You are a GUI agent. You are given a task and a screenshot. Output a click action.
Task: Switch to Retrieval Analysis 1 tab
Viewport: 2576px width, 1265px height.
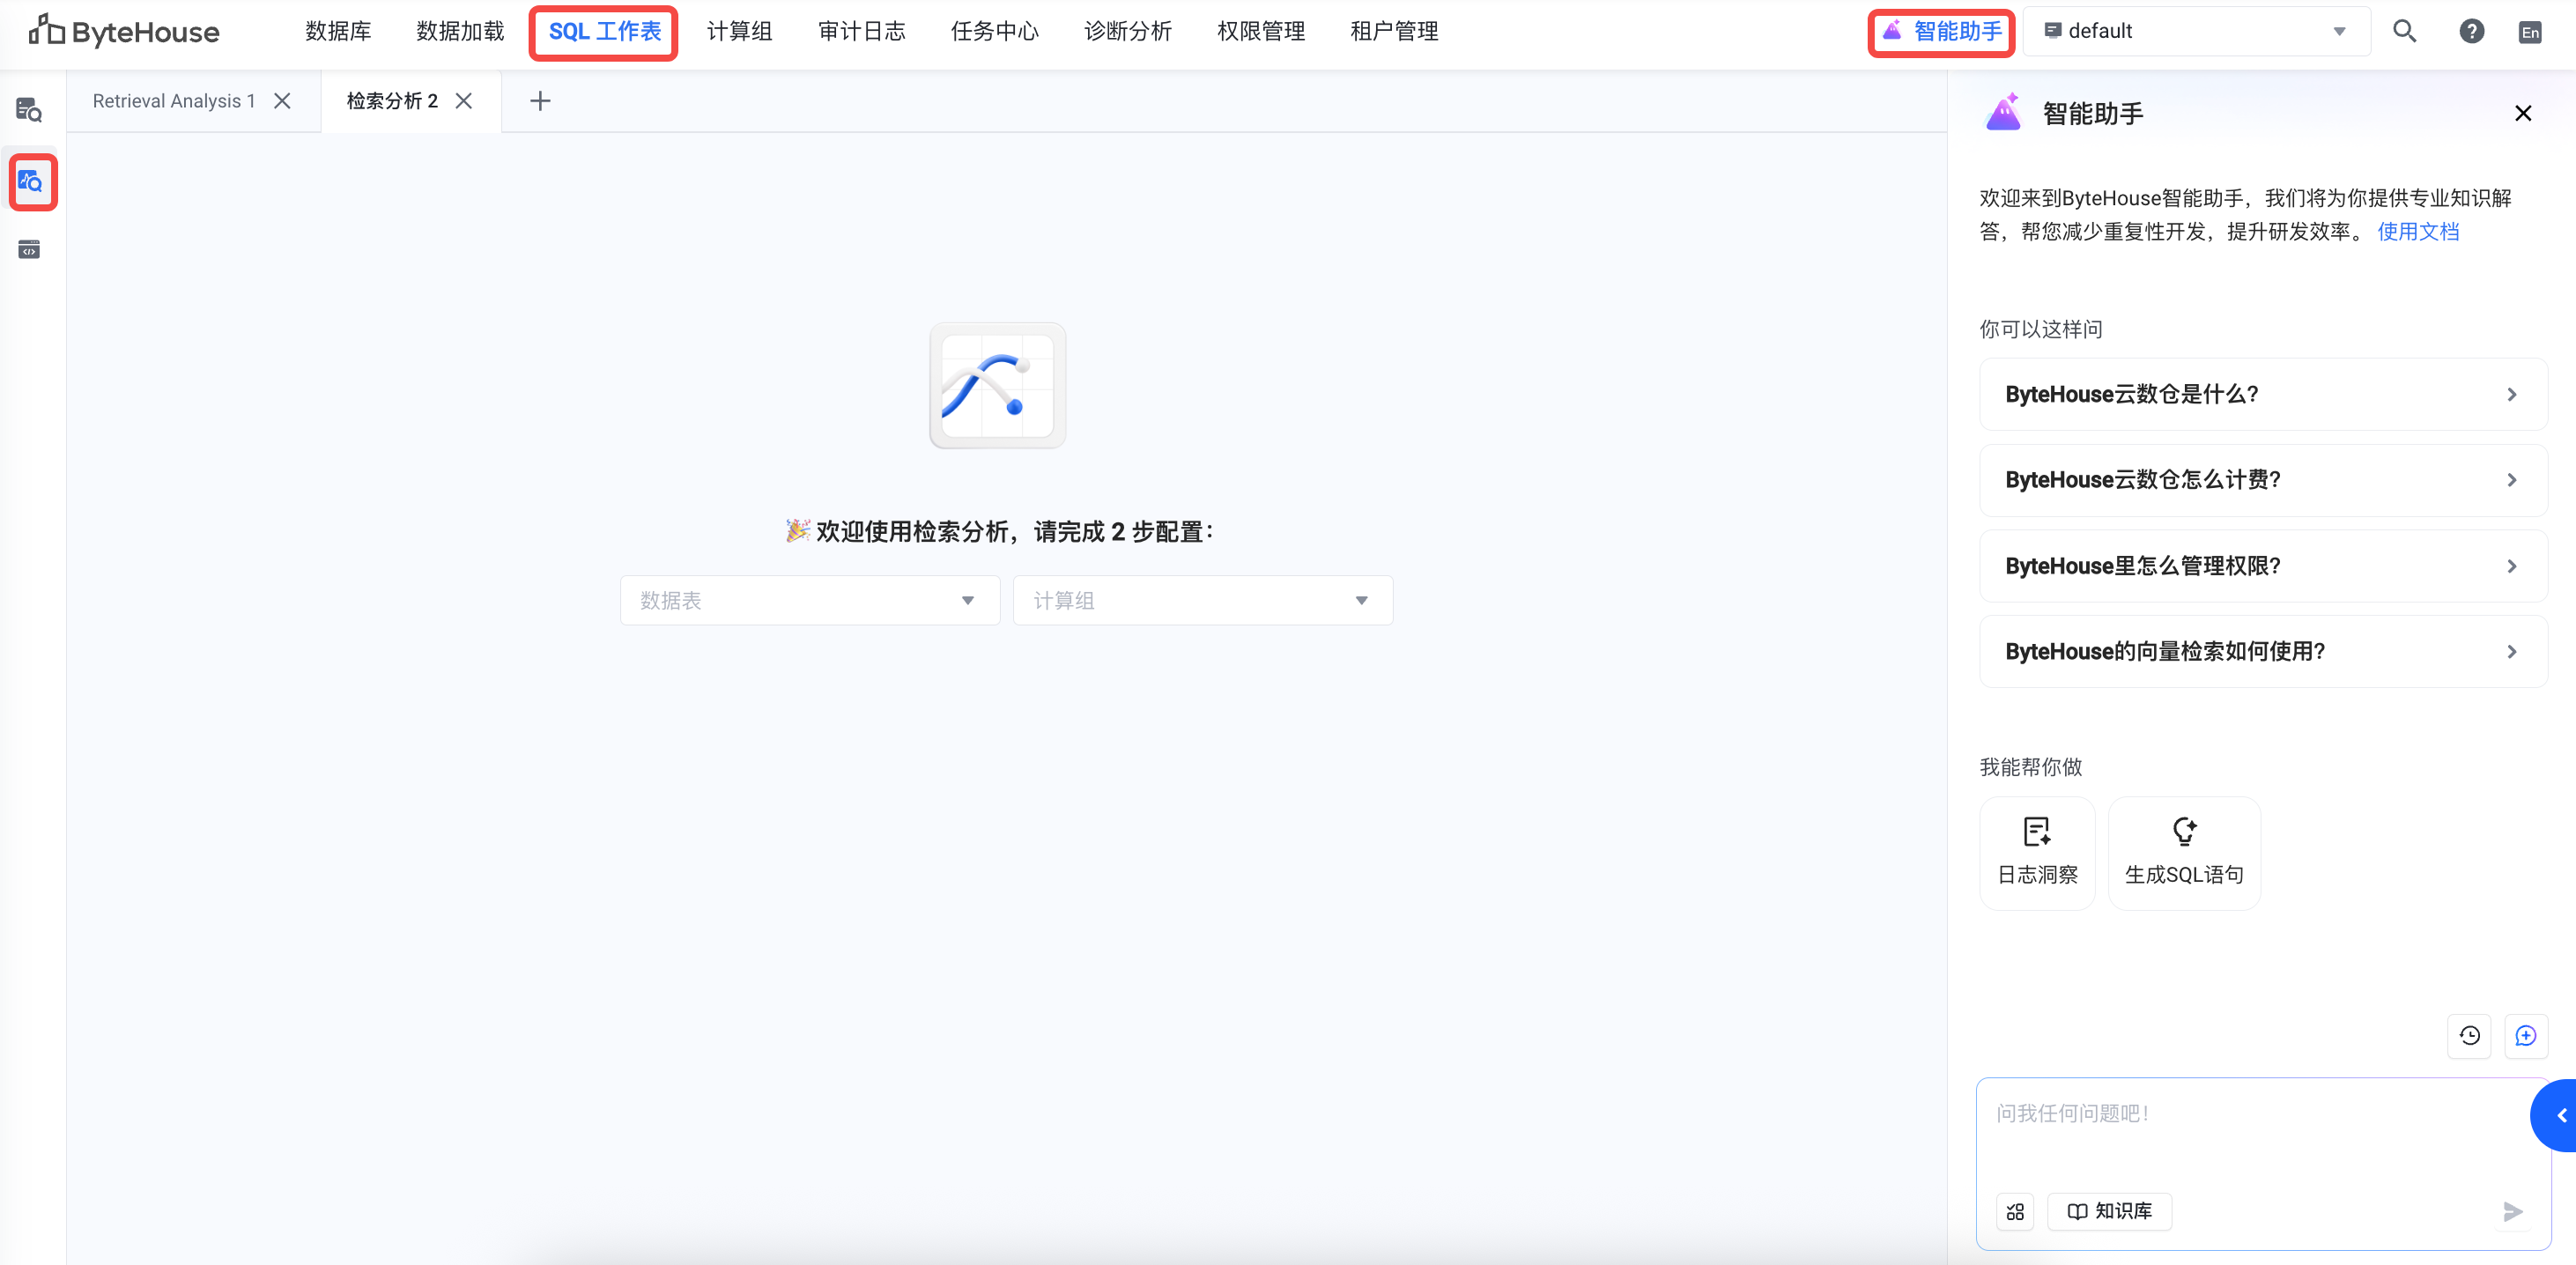[x=174, y=101]
